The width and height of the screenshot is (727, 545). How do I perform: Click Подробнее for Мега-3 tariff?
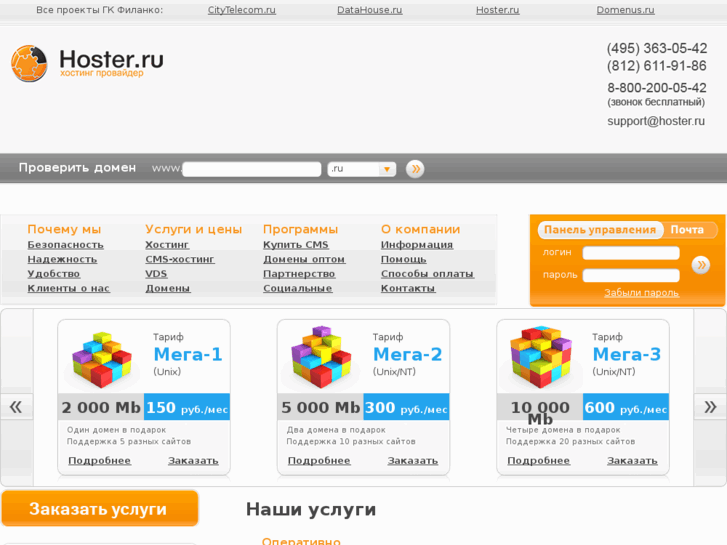pos(539,461)
